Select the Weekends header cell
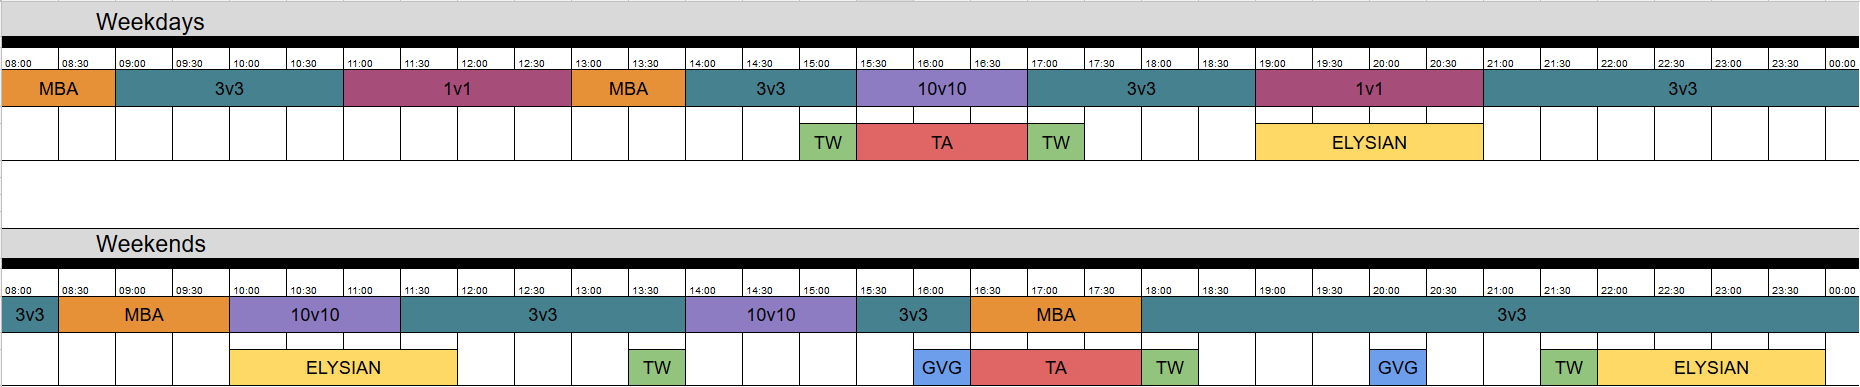Image resolution: width=1860 pixels, height=387 pixels. pyautogui.click(x=150, y=243)
